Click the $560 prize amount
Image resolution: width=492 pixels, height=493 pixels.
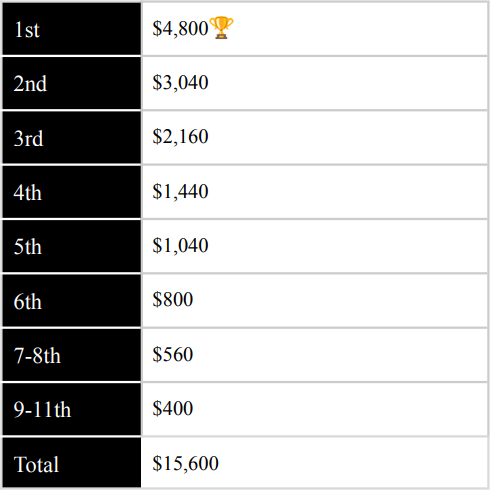pos(173,354)
